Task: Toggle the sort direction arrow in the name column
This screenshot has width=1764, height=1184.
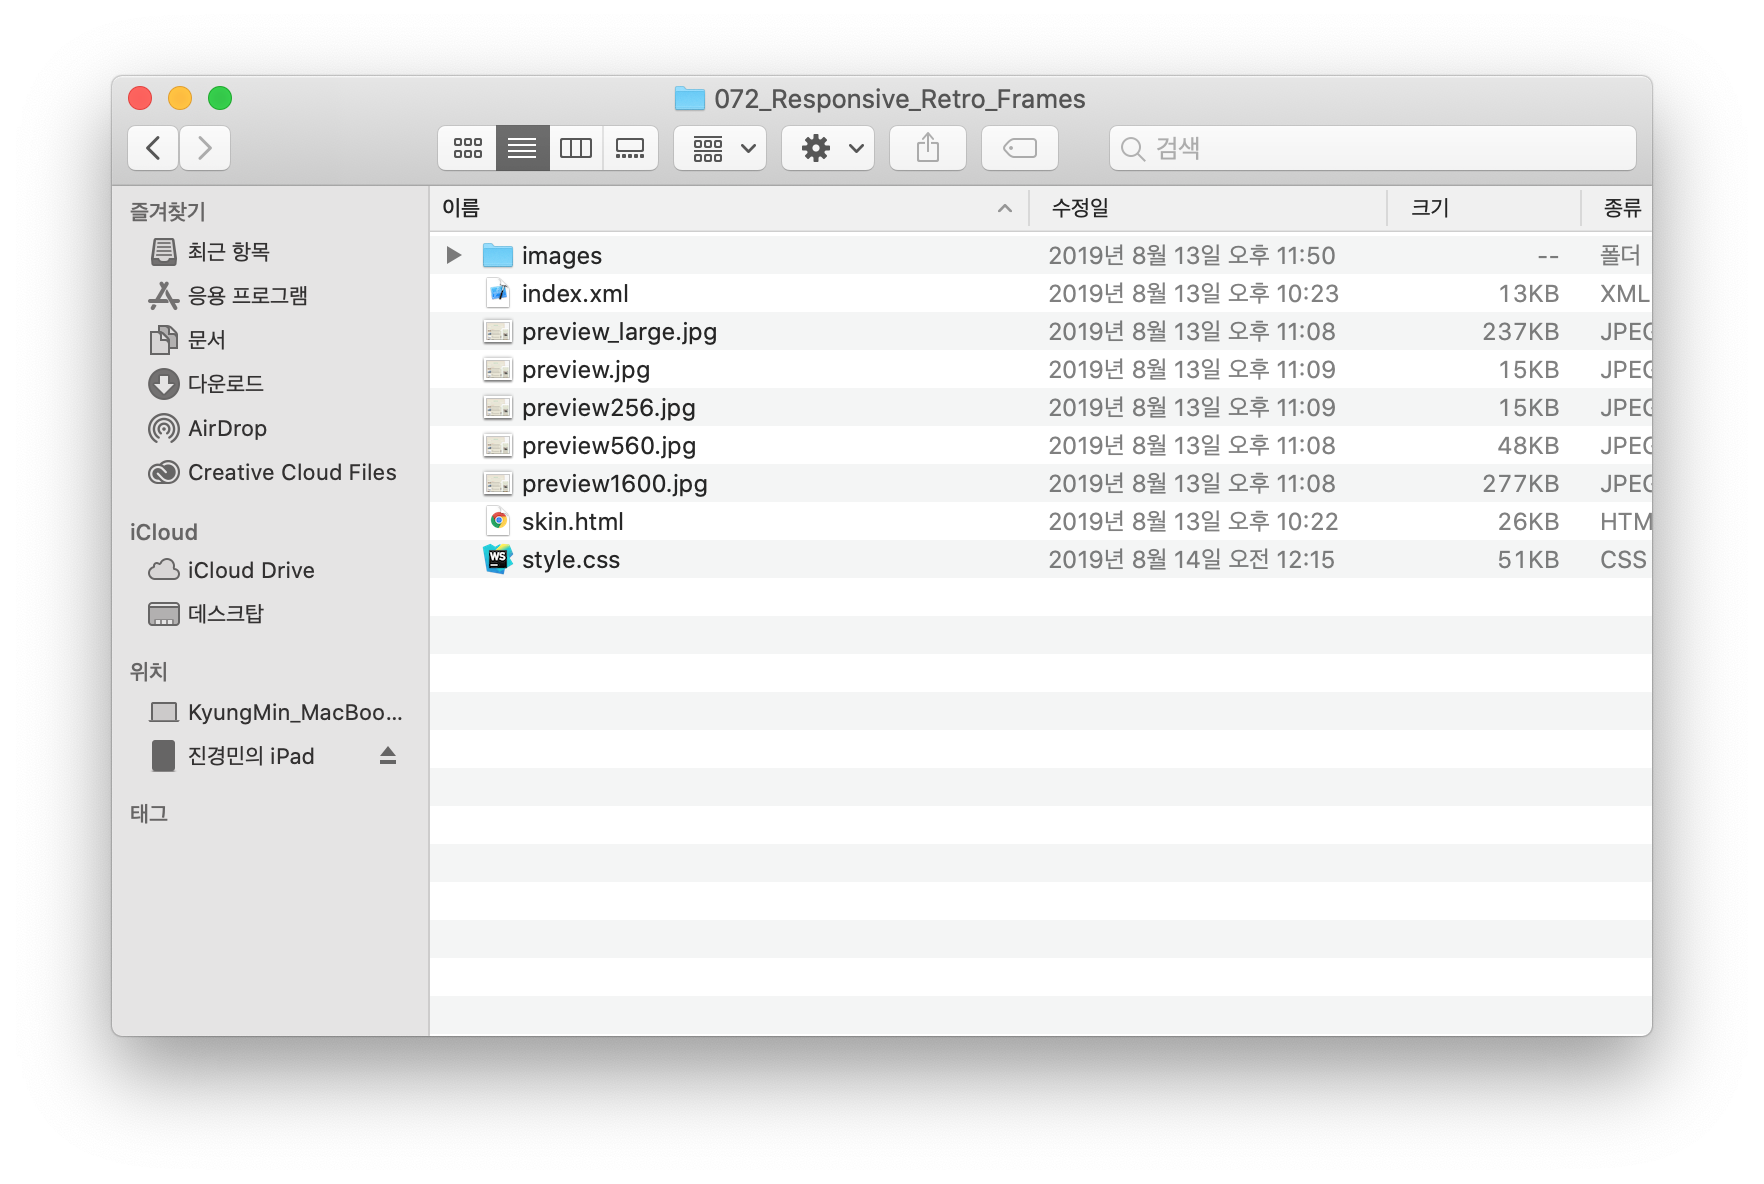Action: 1005,208
